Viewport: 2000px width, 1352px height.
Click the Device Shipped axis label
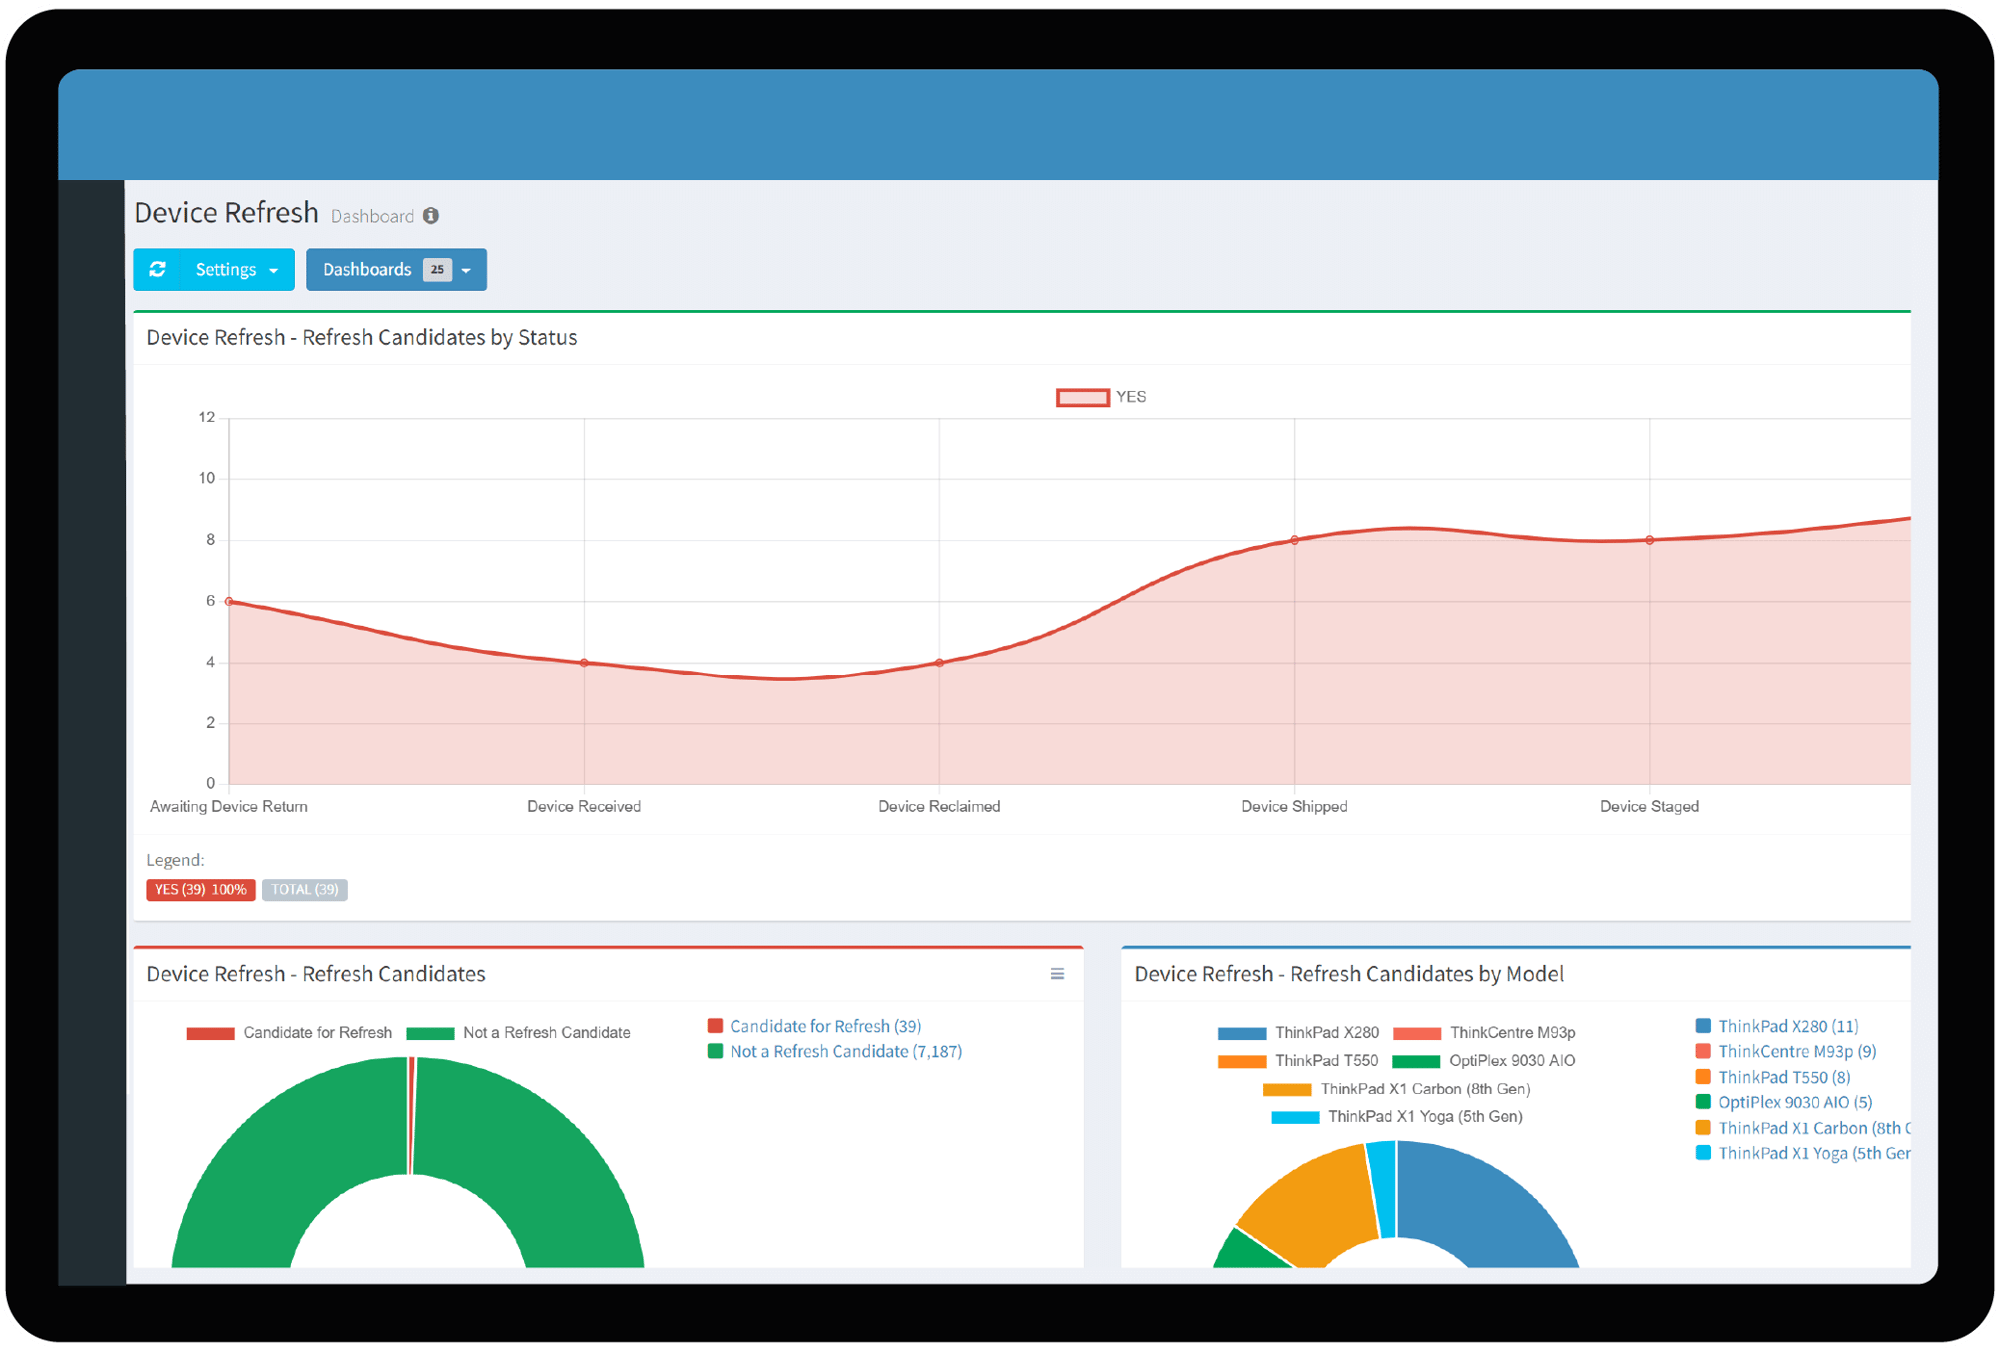click(1294, 807)
